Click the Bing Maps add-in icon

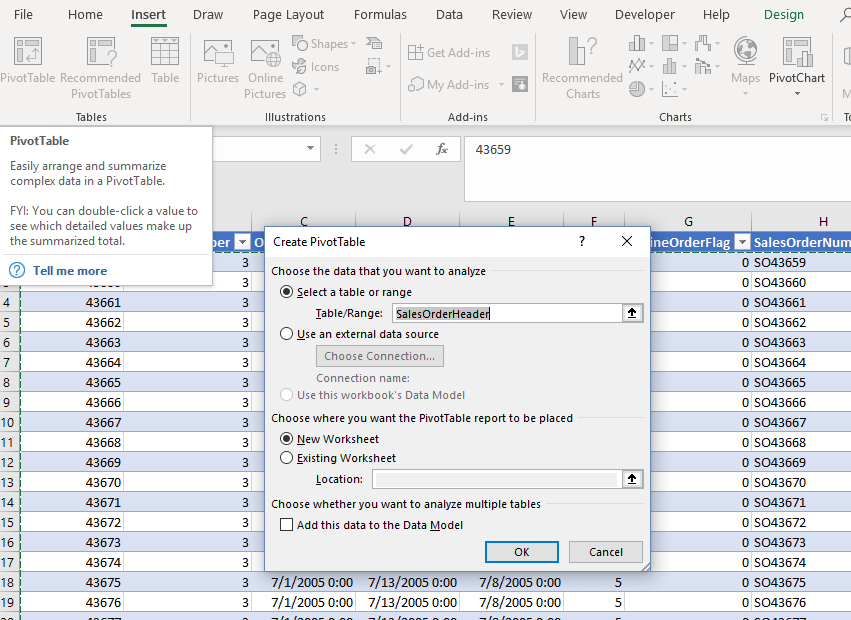(x=520, y=52)
